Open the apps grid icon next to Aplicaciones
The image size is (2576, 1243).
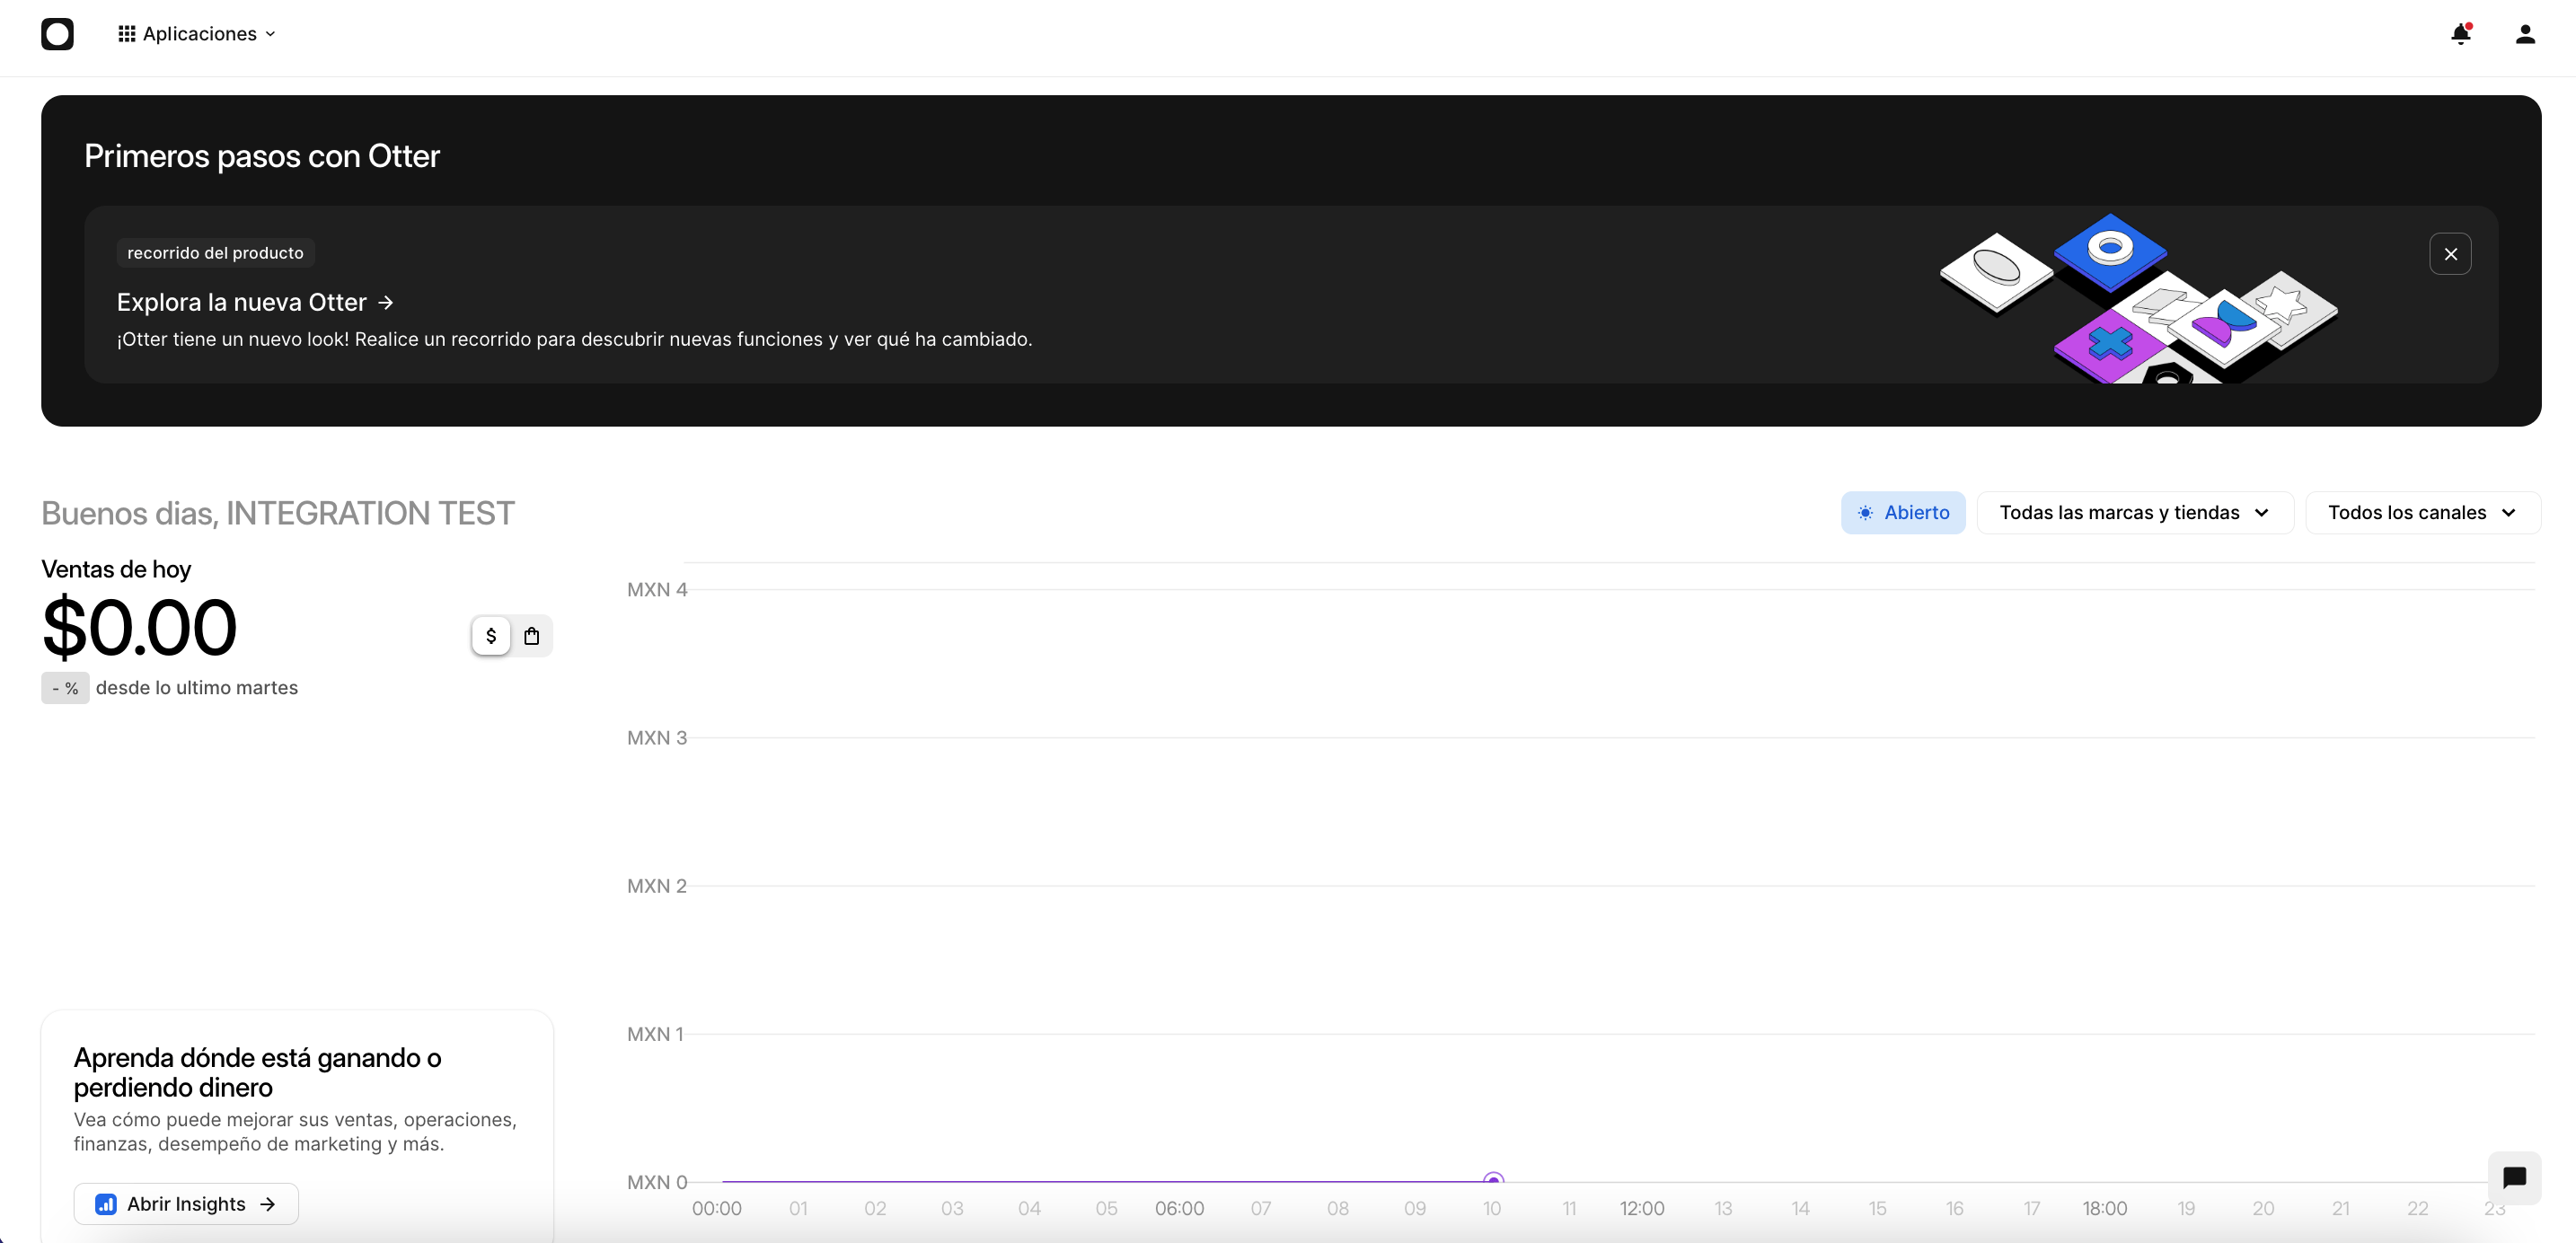126,33
